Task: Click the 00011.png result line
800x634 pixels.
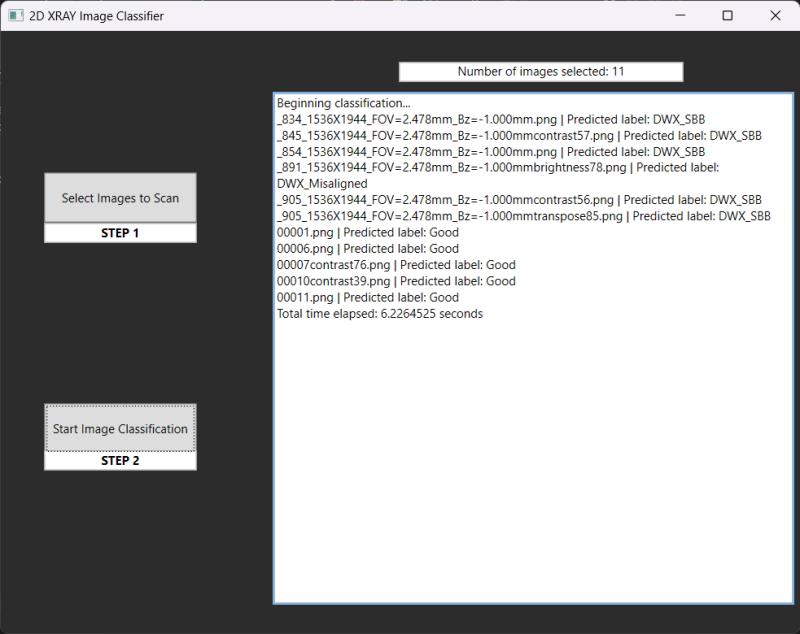Action: (367, 297)
